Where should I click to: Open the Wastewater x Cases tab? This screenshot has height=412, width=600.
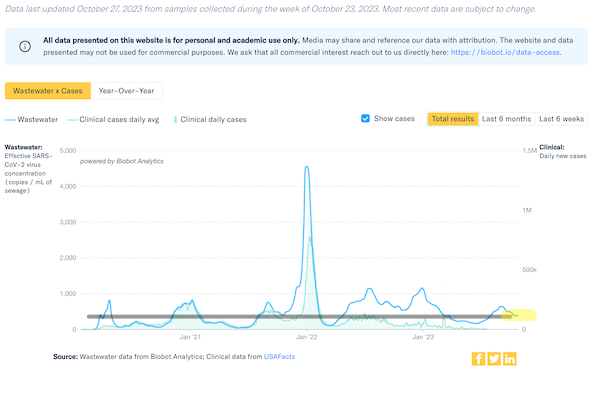(47, 91)
